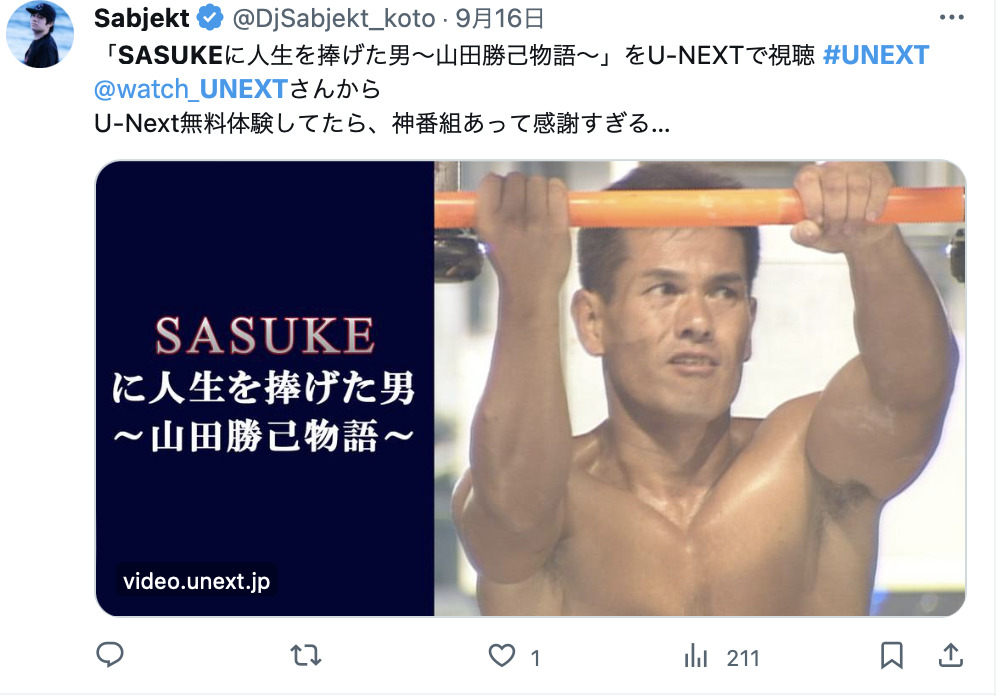Open Sabjekt's profile avatar picture
The height and width of the screenshot is (696, 1000).
40,35
